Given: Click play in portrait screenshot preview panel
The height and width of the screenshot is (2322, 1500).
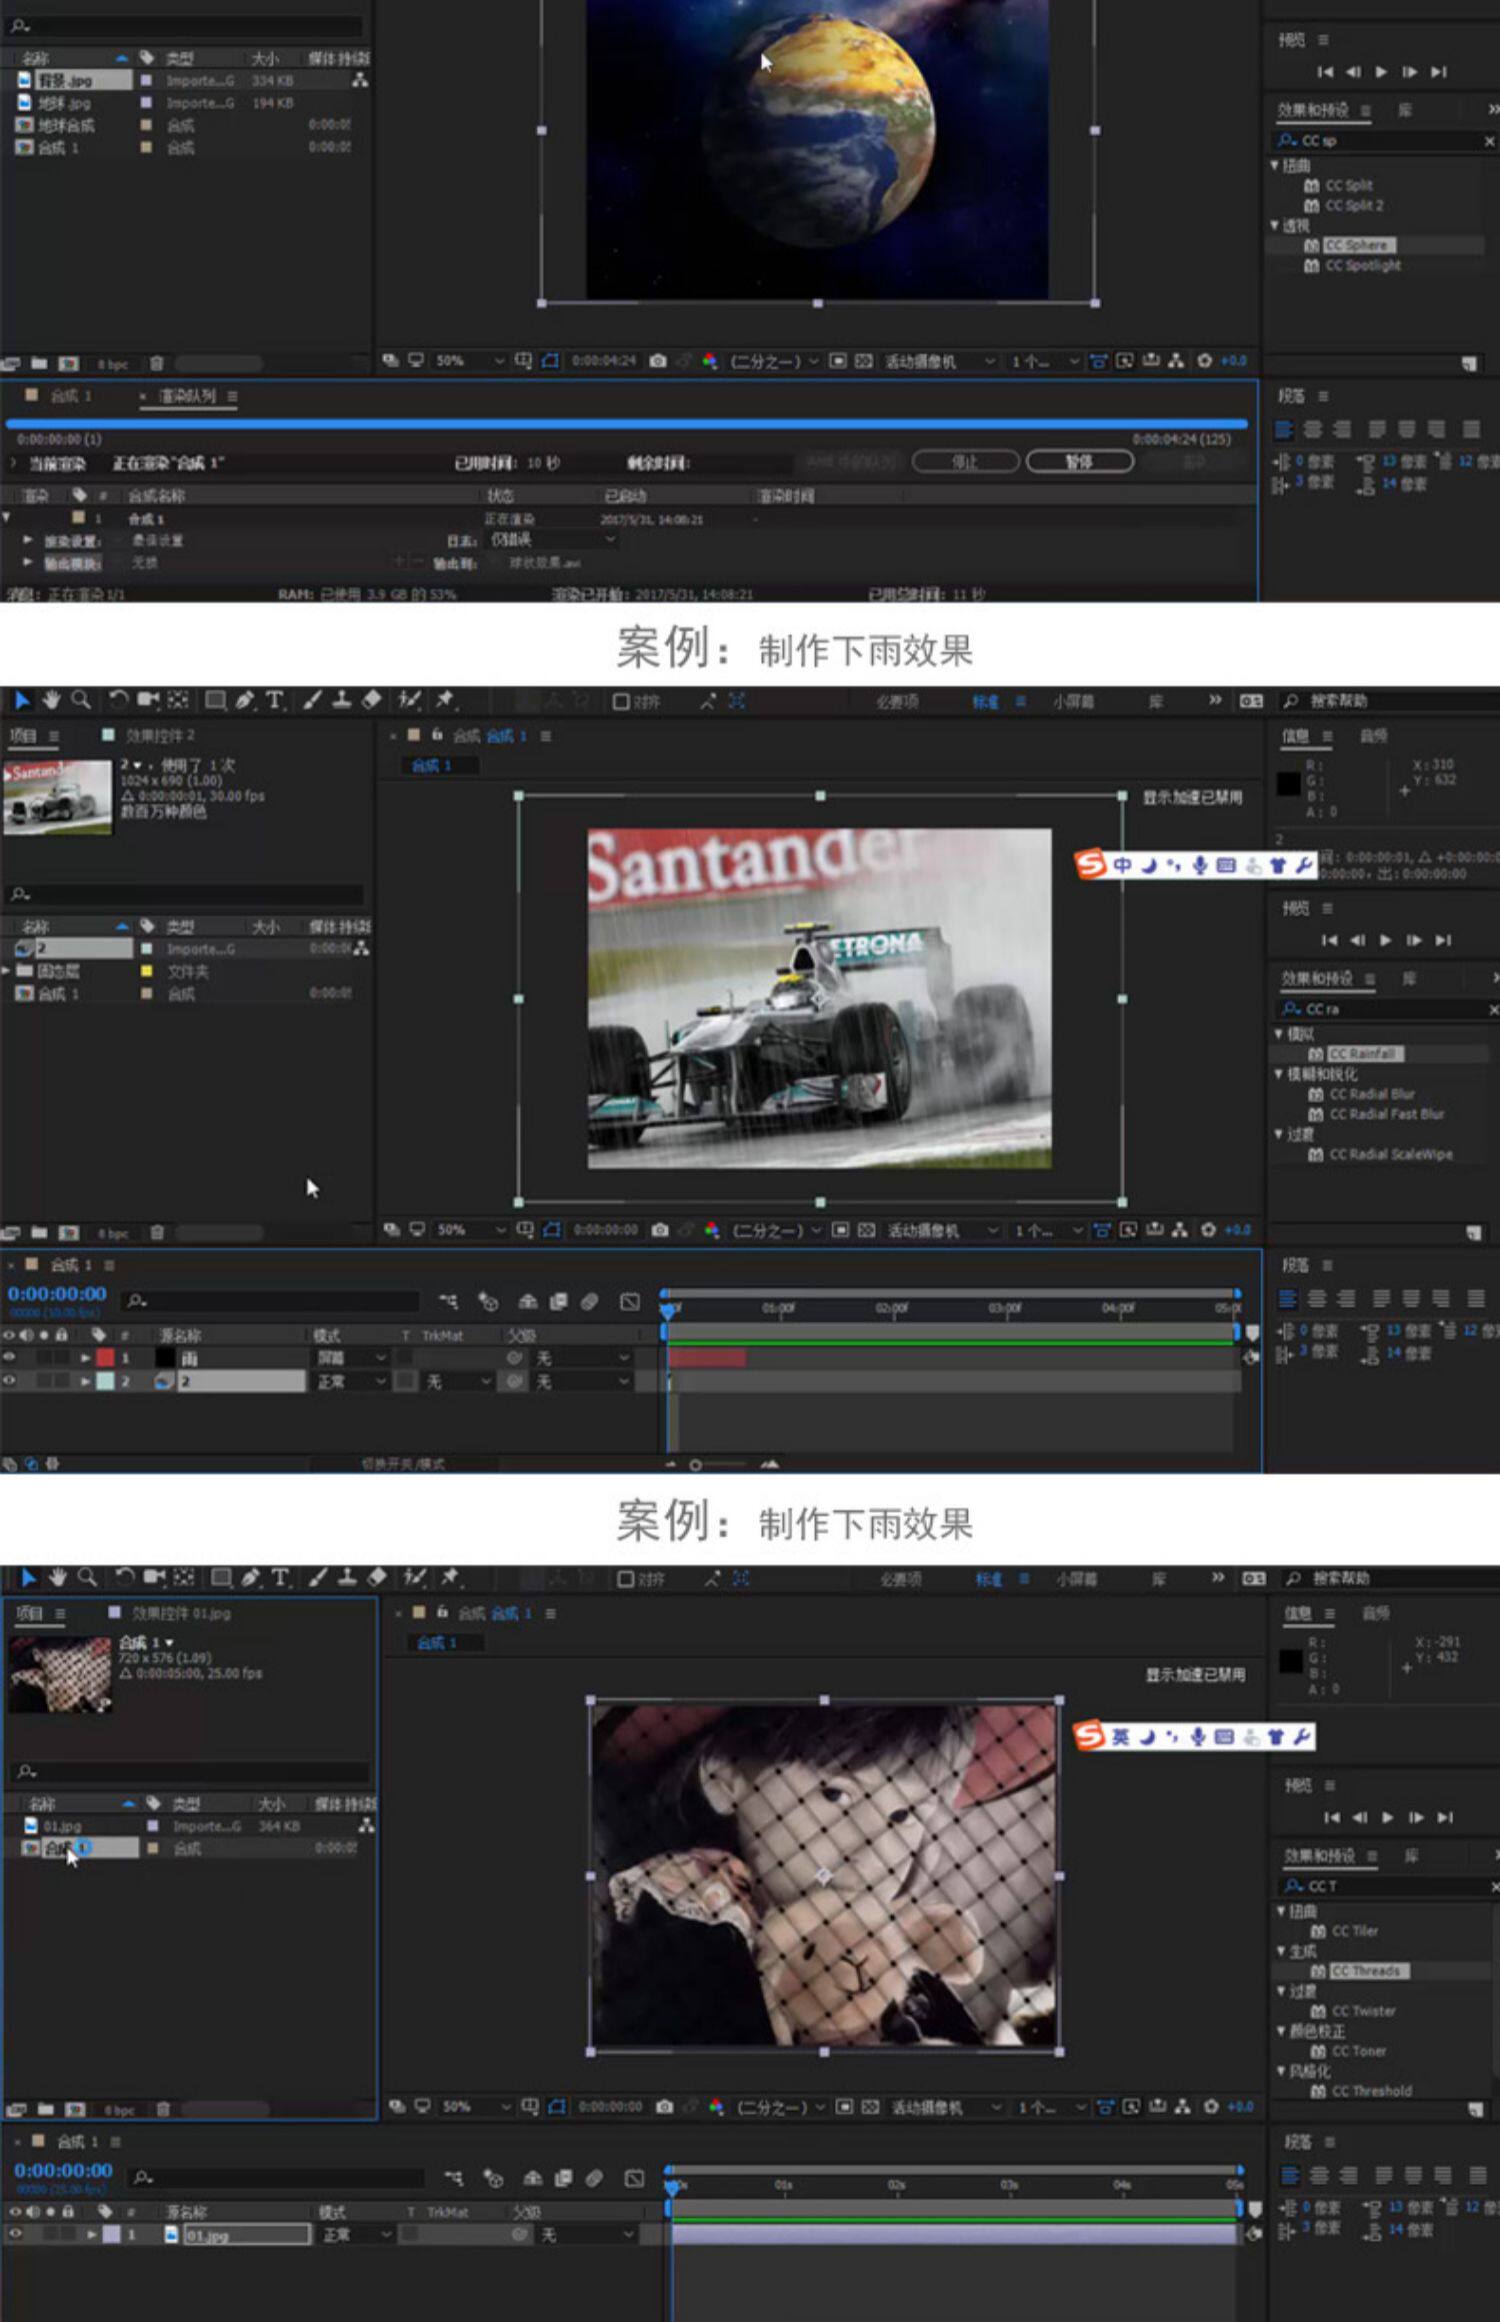Looking at the screenshot, I should pos(1387,1817).
